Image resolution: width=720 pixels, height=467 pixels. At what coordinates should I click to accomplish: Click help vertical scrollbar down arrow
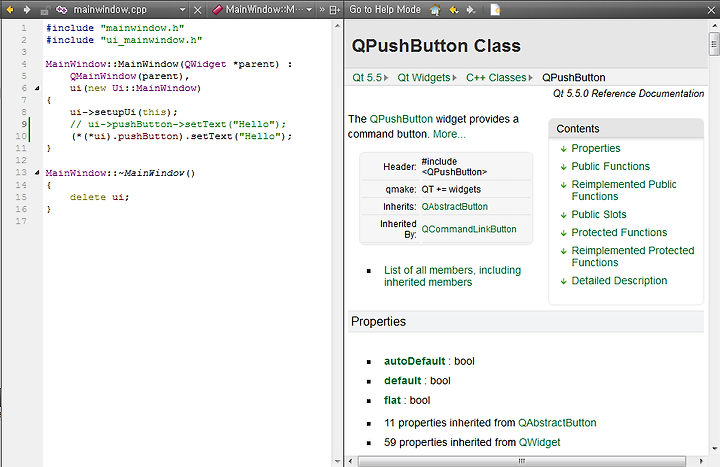[x=714, y=449]
